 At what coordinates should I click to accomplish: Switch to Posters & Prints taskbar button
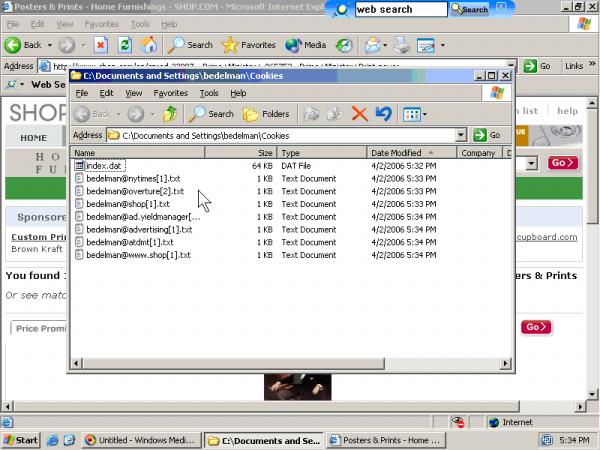(x=386, y=440)
